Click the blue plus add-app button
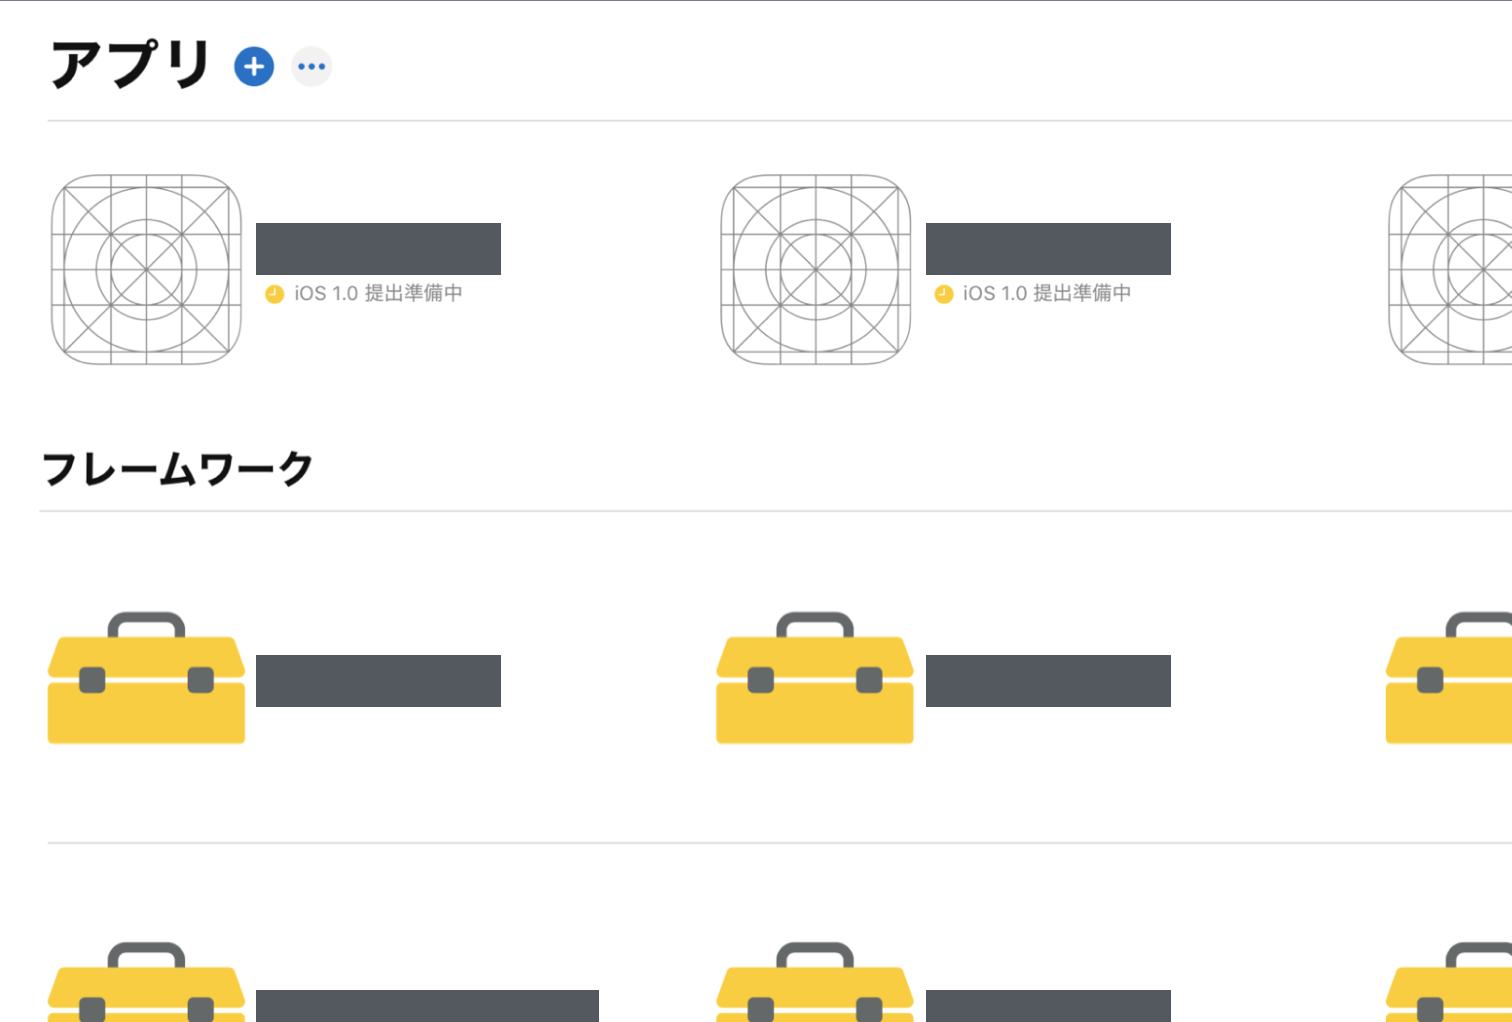1512x1022 pixels. tap(254, 66)
